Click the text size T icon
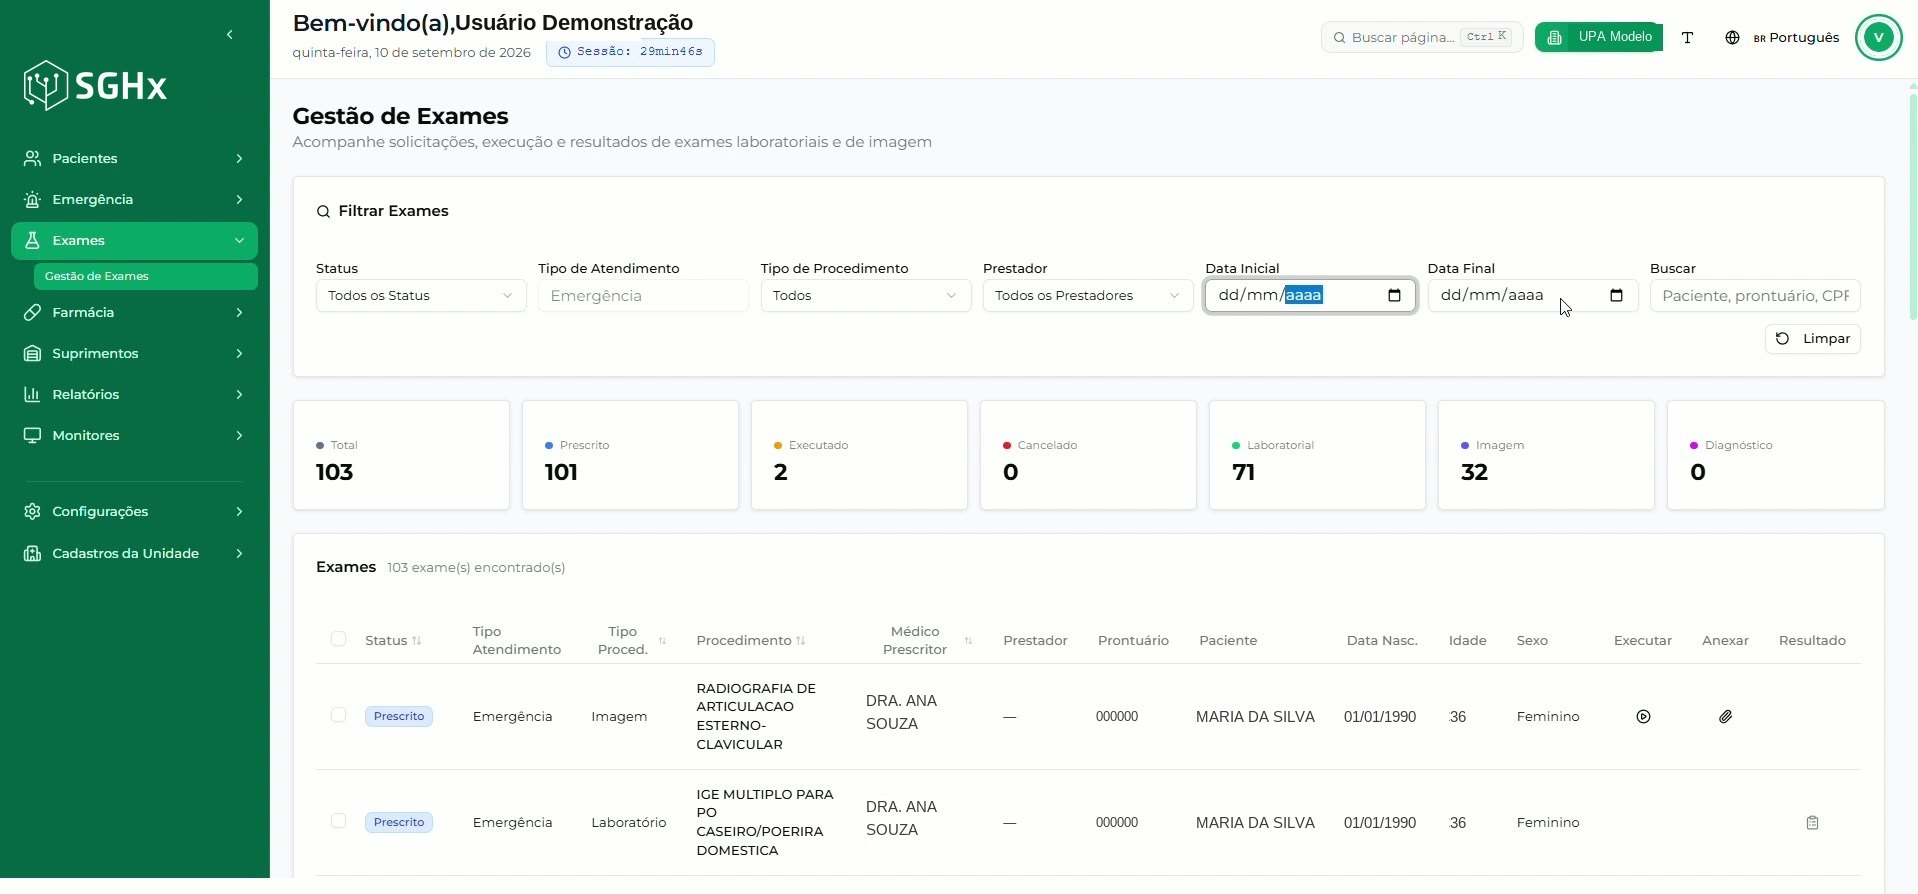The width and height of the screenshot is (1918, 894). pos(1687,37)
